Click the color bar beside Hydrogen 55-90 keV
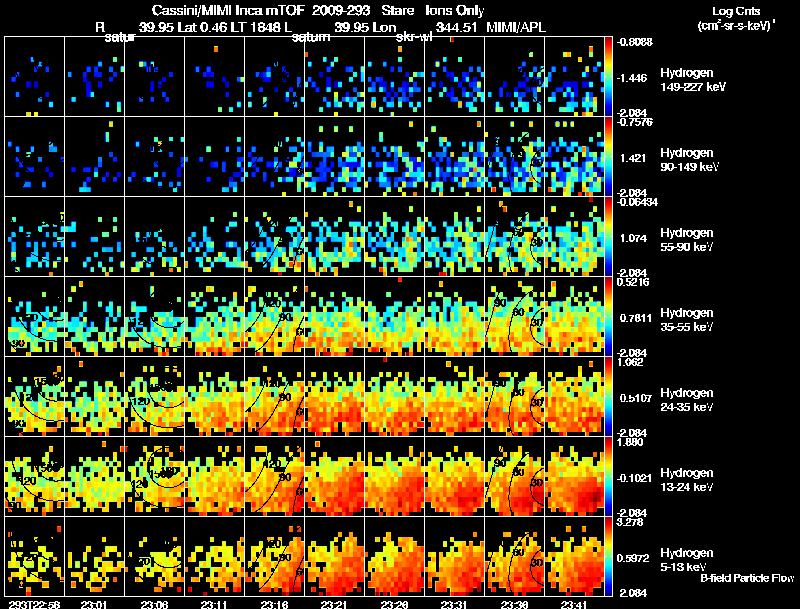The height and width of the screenshot is (609, 800). tap(608, 237)
